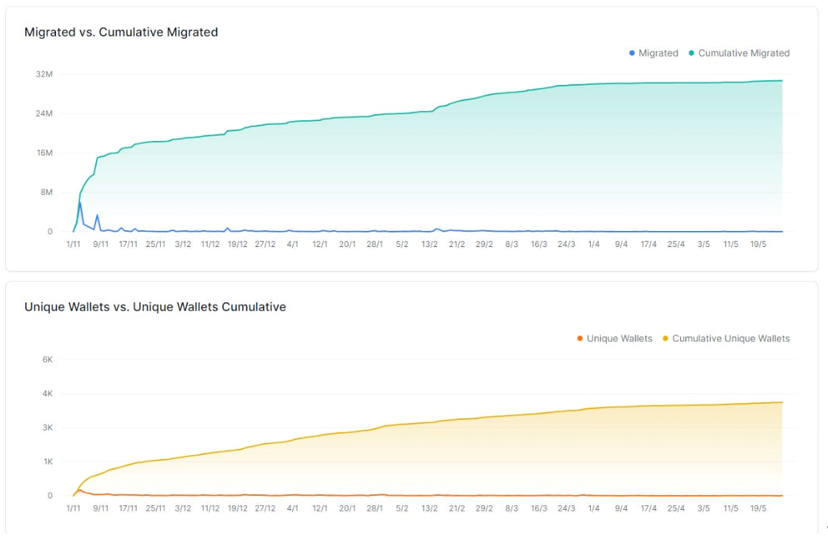Click Unique Wallets vs. Unique Wallets Cumulative title
The height and width of the screenshot is (541, 828).
click(155, 307)
